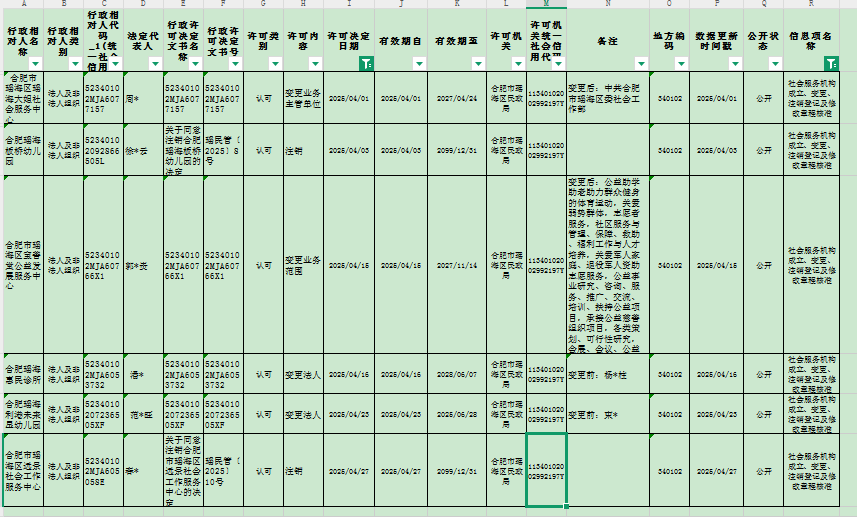This screenshot has height=517, width=857.
Task: Expand the 地方编码 filter arrow
Action: click(683, 63)
